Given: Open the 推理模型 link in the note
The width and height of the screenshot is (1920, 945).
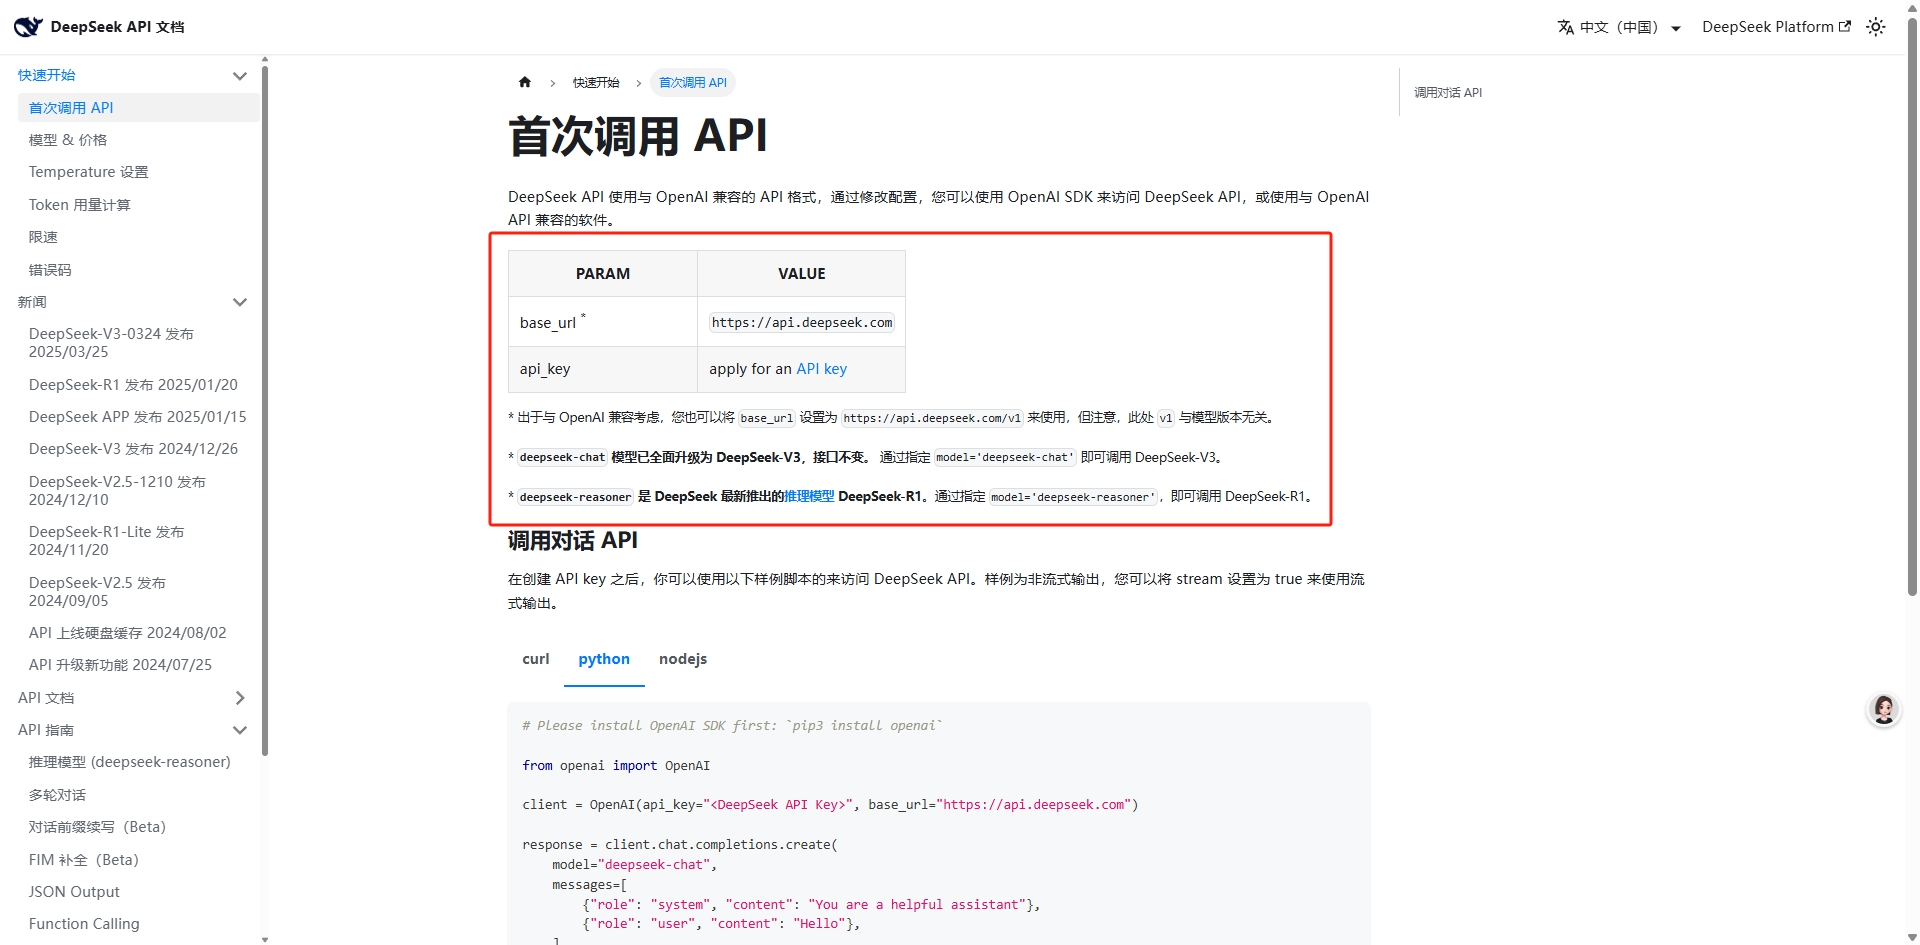Looking at the screenshot, I should (809, 496).
